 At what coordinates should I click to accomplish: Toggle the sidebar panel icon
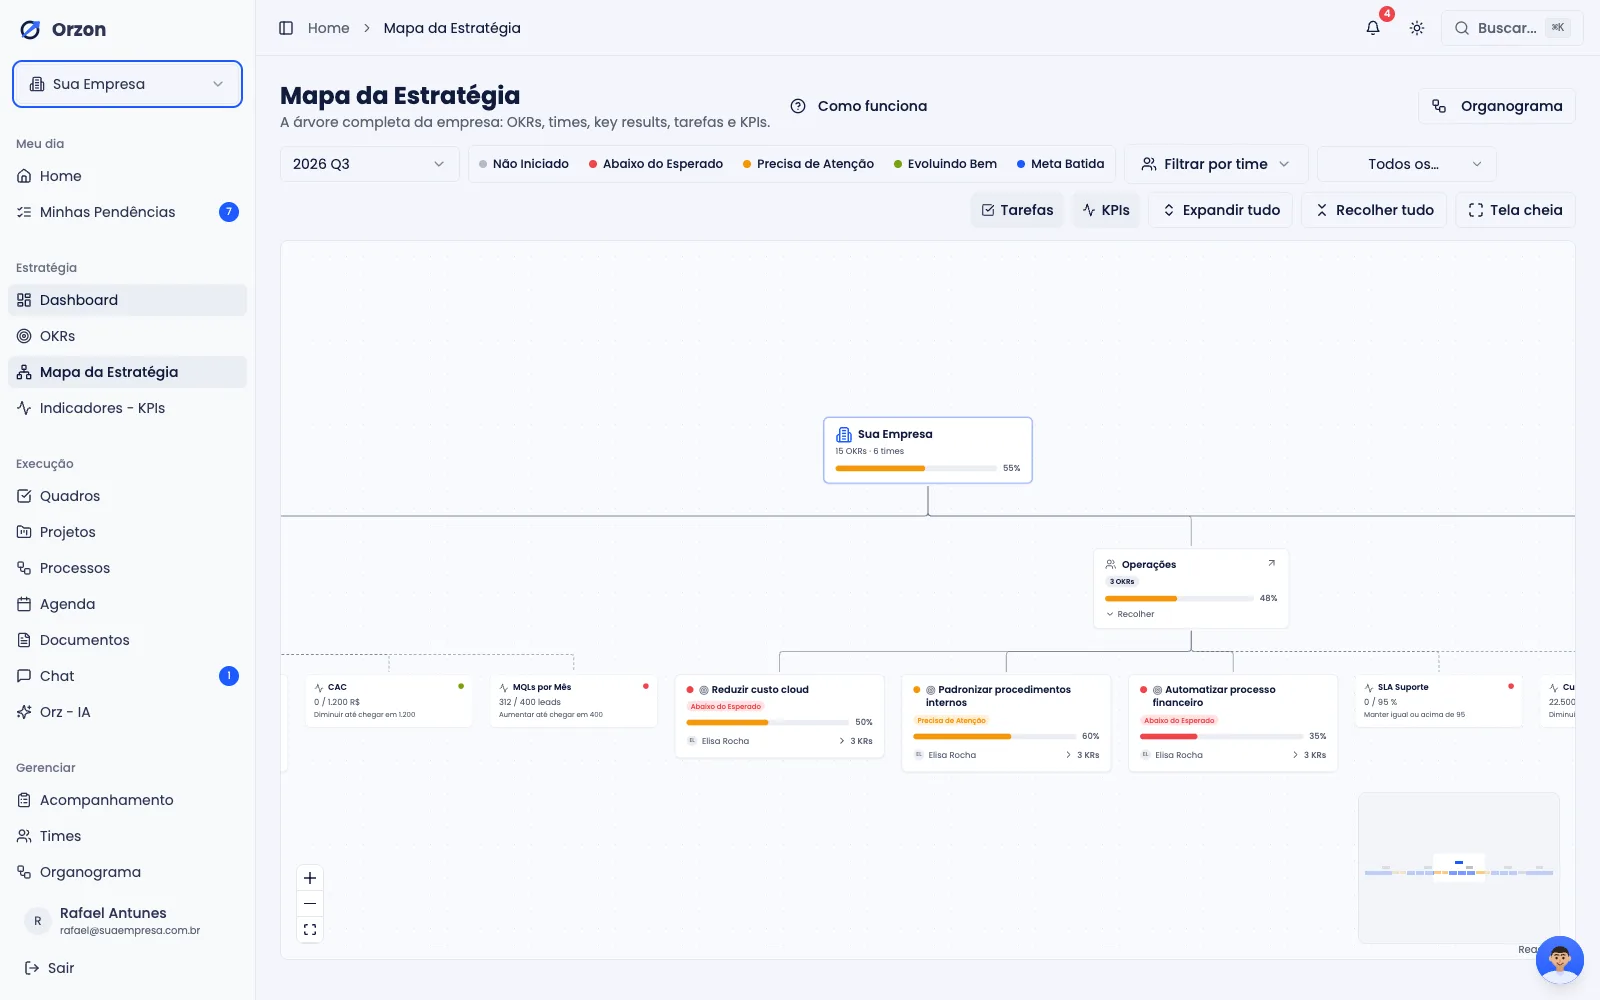[286, 28]
